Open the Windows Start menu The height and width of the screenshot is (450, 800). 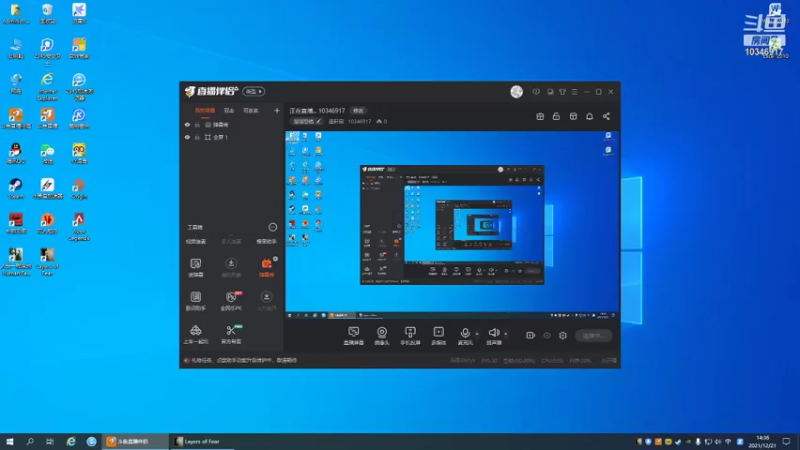tap(10, 441)
